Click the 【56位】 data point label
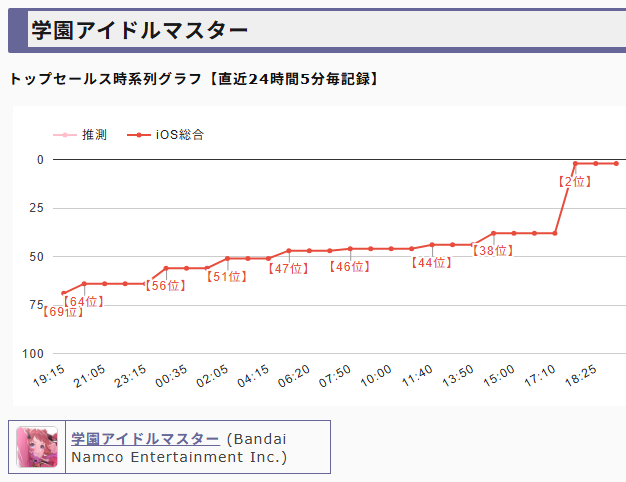The height and width of the screenshot is (482, 626). 165,286
